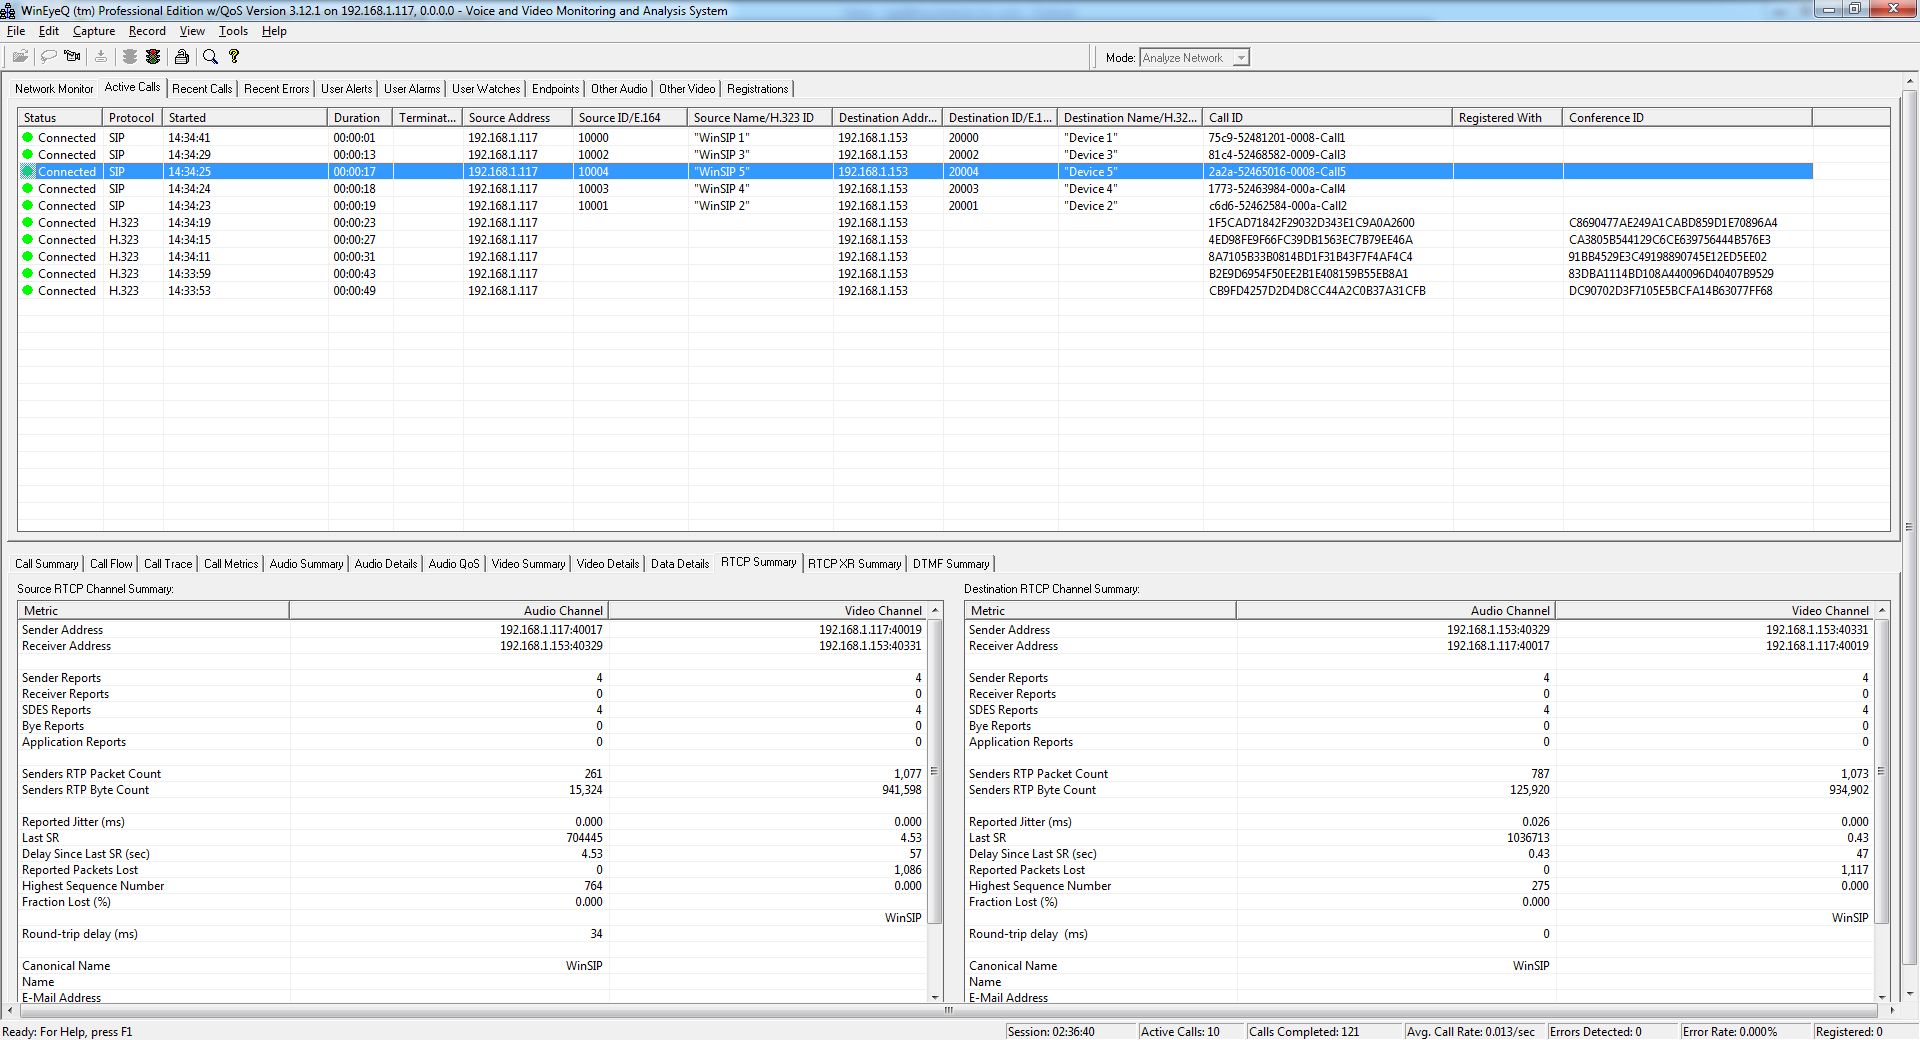The width and height of the screenshot is (1920, 1040).
Task: Open the Capture menu
Action: [94, 31]
